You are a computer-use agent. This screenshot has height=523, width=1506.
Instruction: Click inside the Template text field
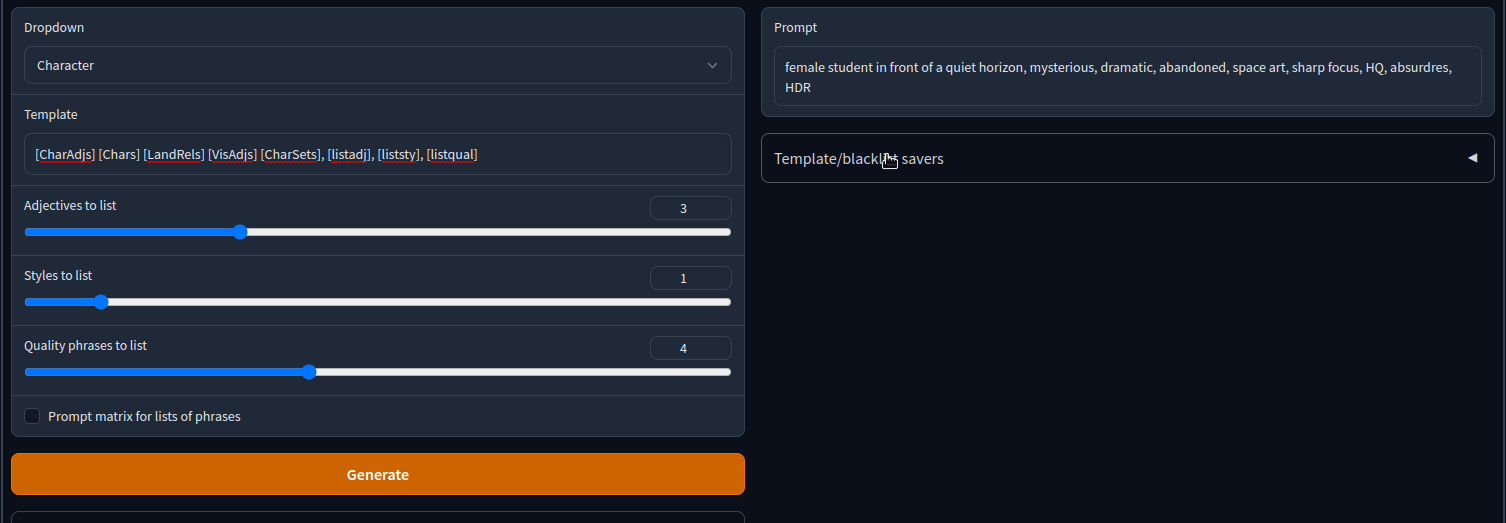click(x=600, y=155)
